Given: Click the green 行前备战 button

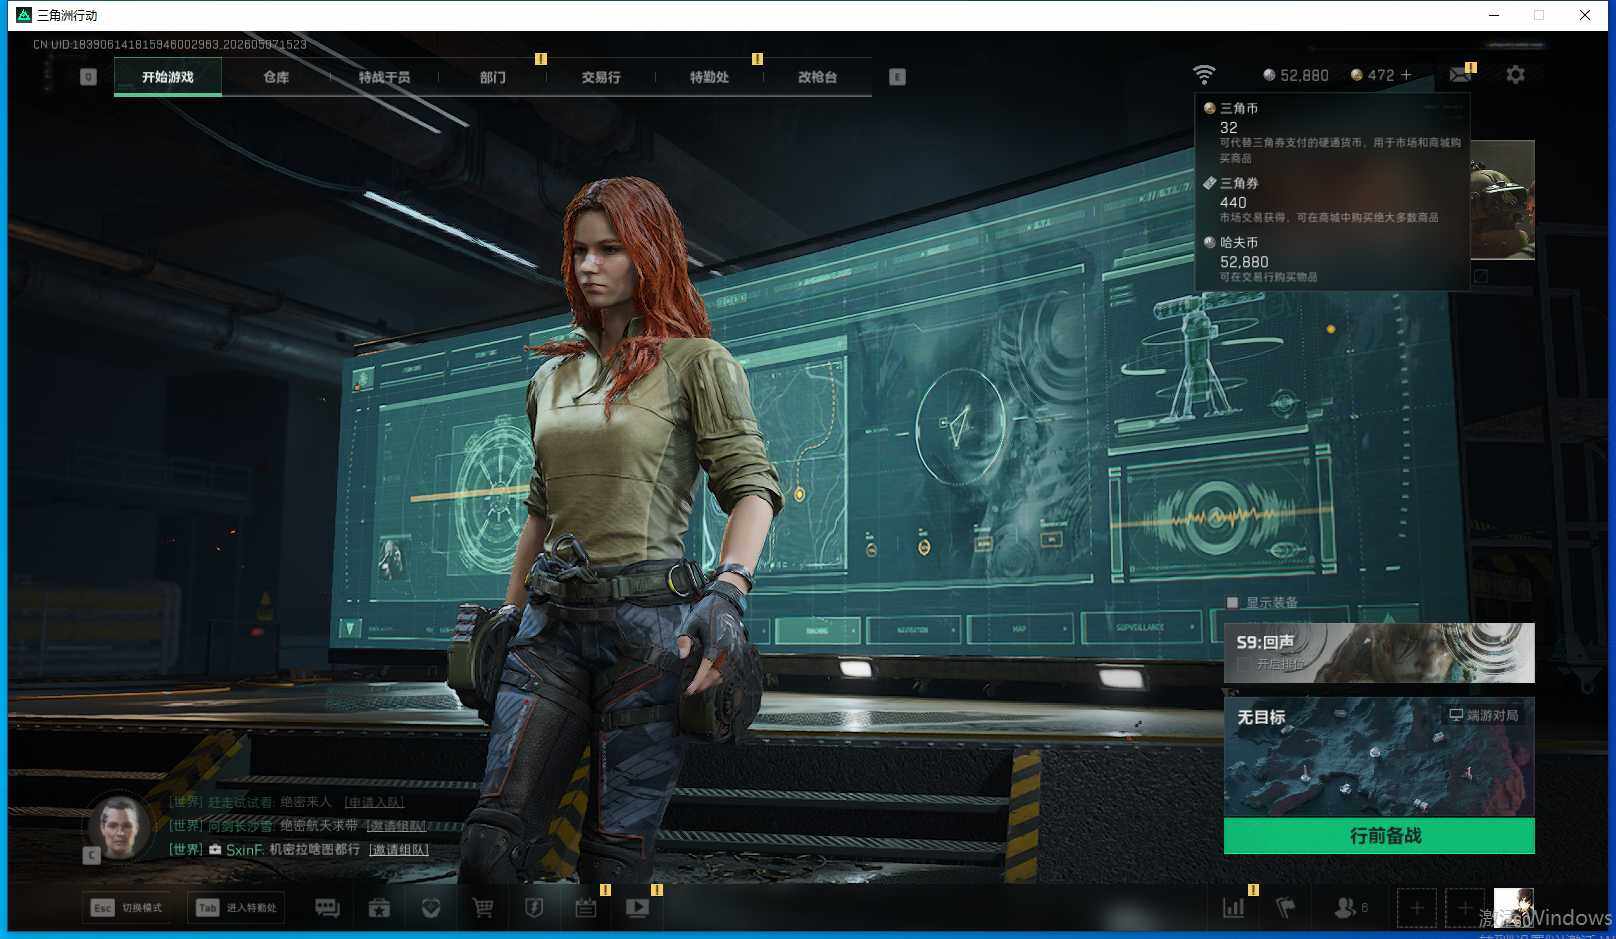Looking at the screenshot, I should [1379, 836].
